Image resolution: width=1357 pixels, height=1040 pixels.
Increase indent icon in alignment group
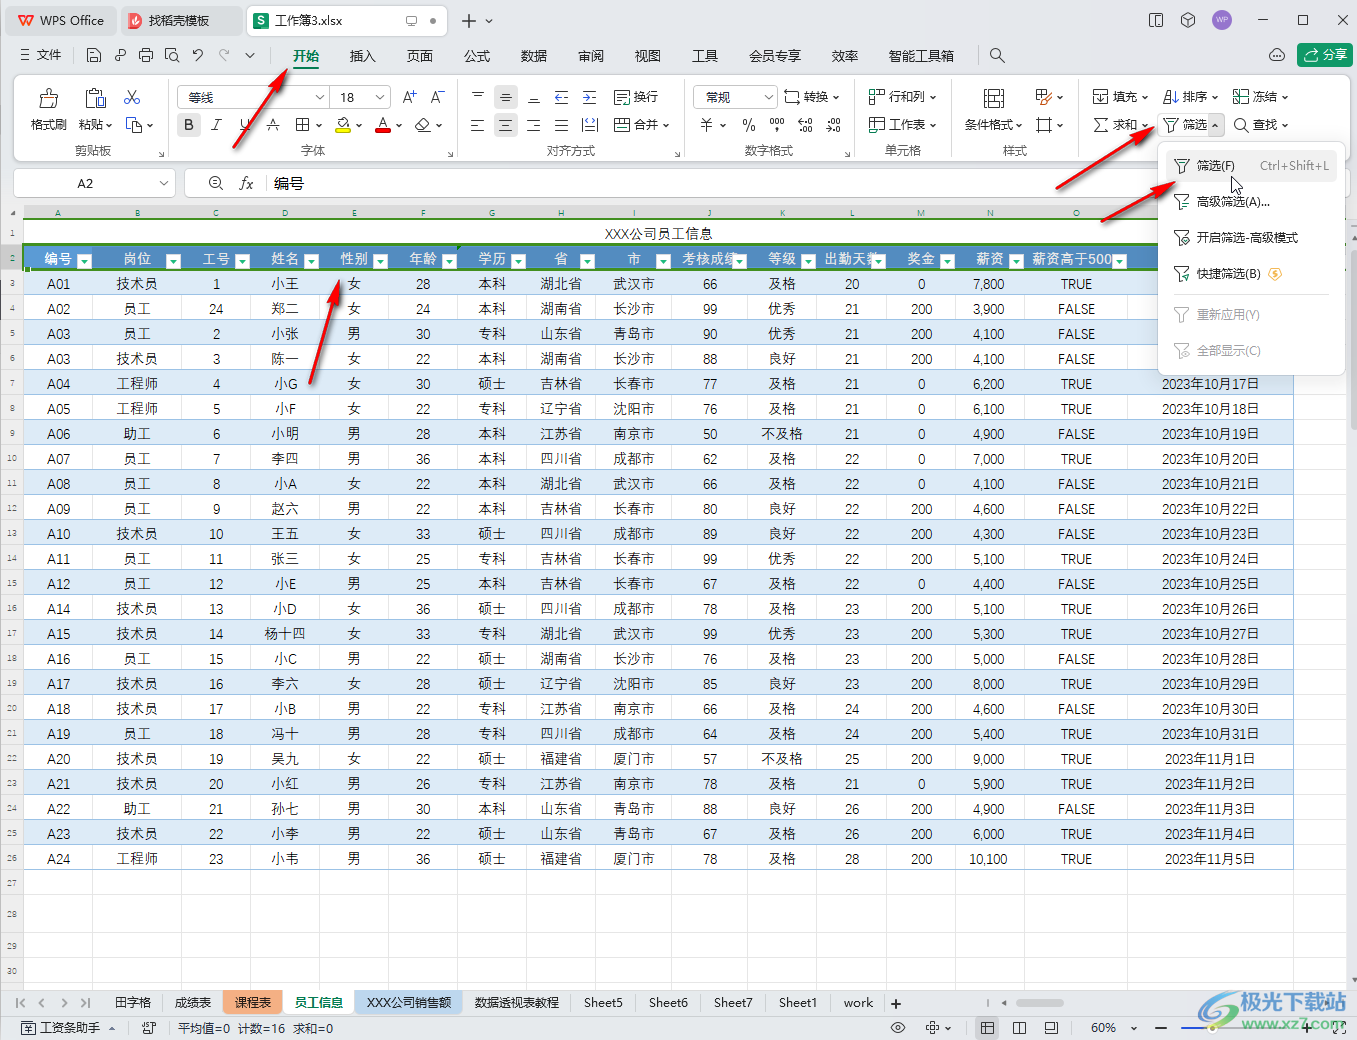[590, 97]
